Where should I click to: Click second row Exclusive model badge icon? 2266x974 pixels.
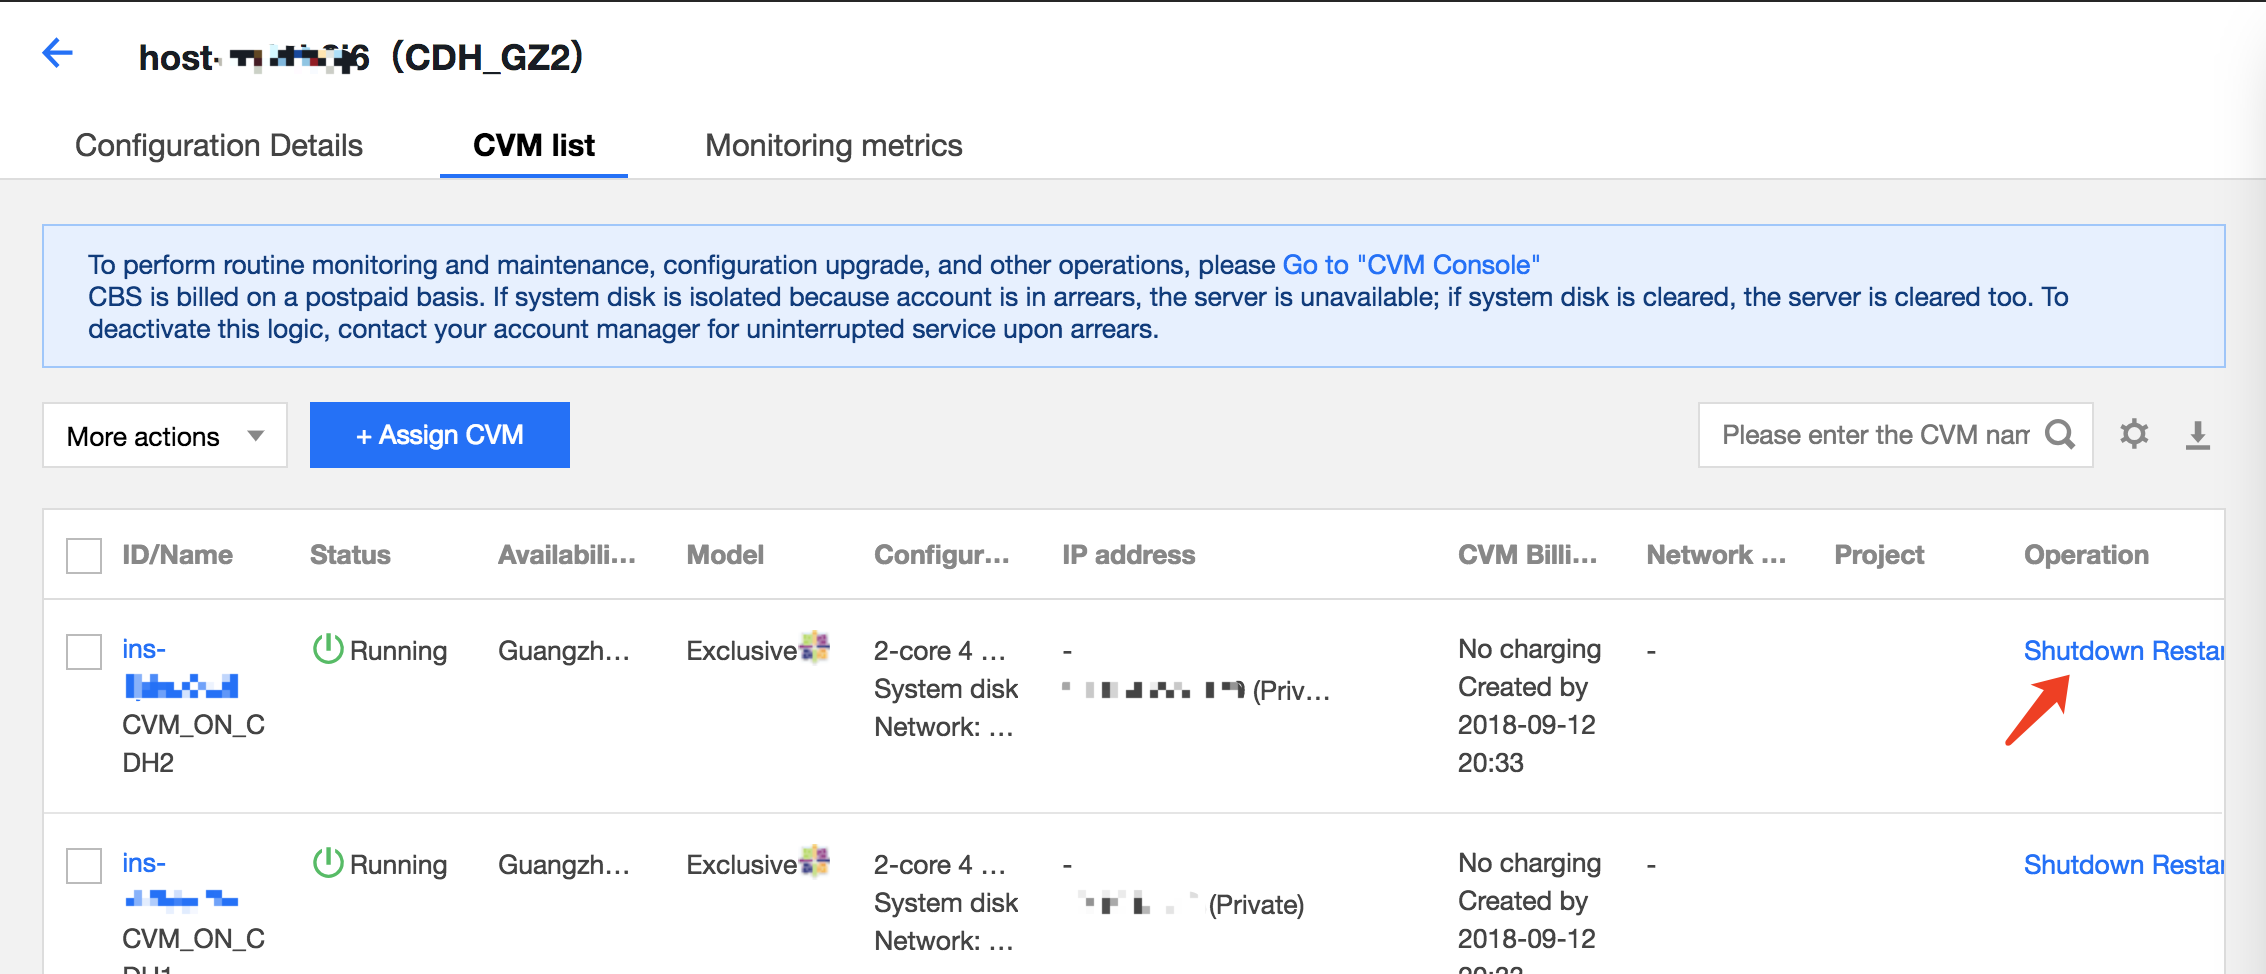[815, 861]
